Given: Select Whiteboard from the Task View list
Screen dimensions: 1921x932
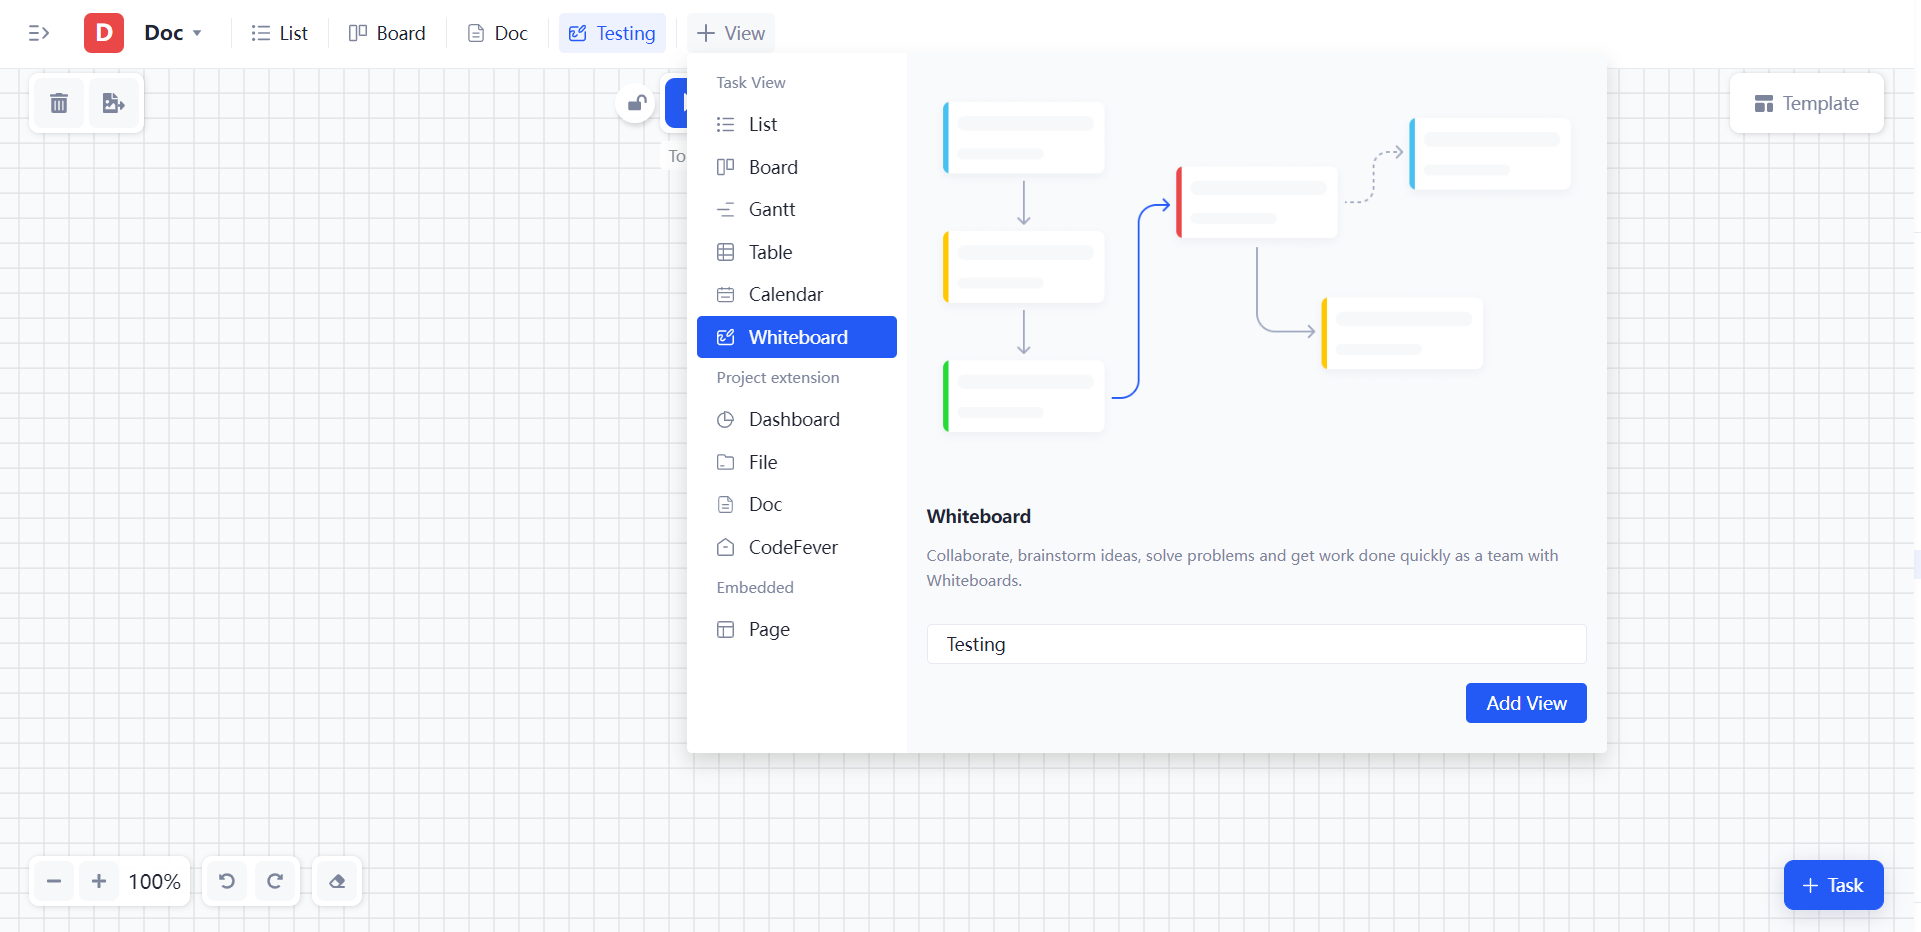Looking at the screenshot, I should (x=797, y=337).
